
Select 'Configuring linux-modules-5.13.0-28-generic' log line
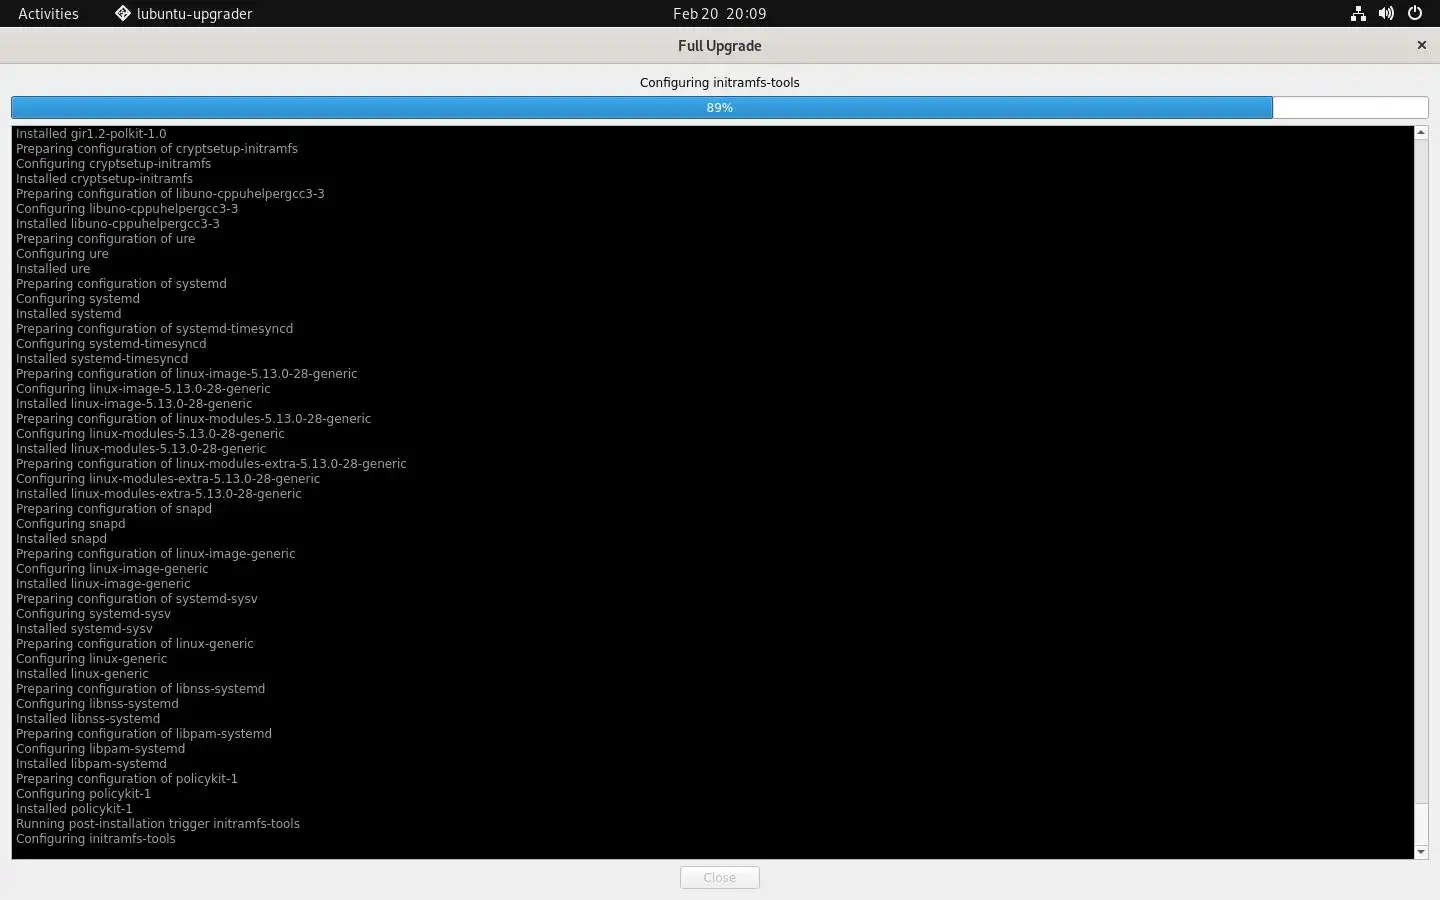(x=150, y=433)
